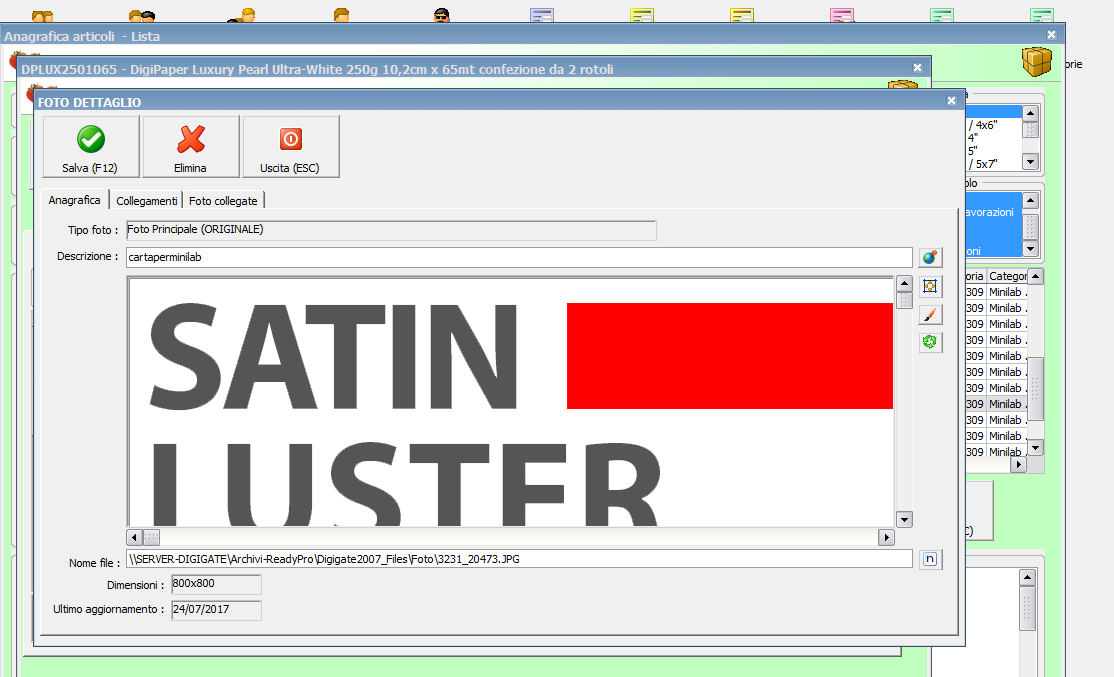Click the green recycle refresh icon

click(930, 342)
